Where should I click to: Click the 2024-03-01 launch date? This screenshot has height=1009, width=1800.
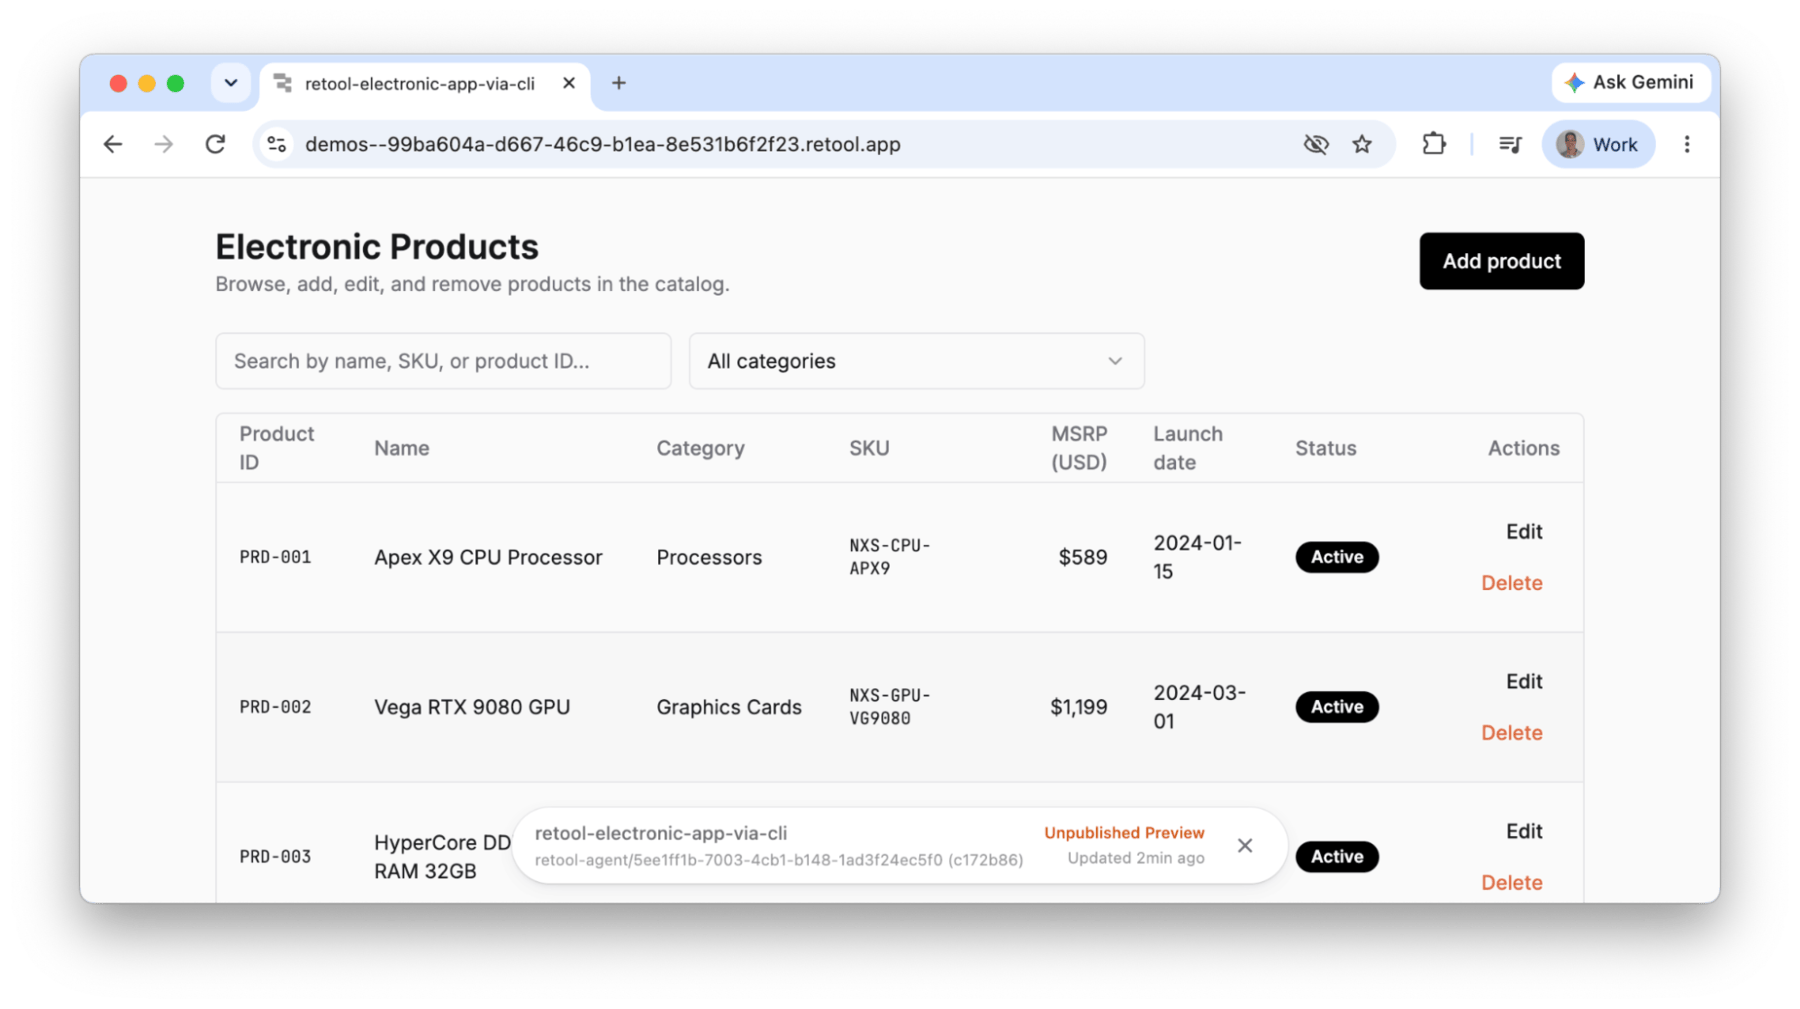pyautogui.click(x=1199, y=707)
